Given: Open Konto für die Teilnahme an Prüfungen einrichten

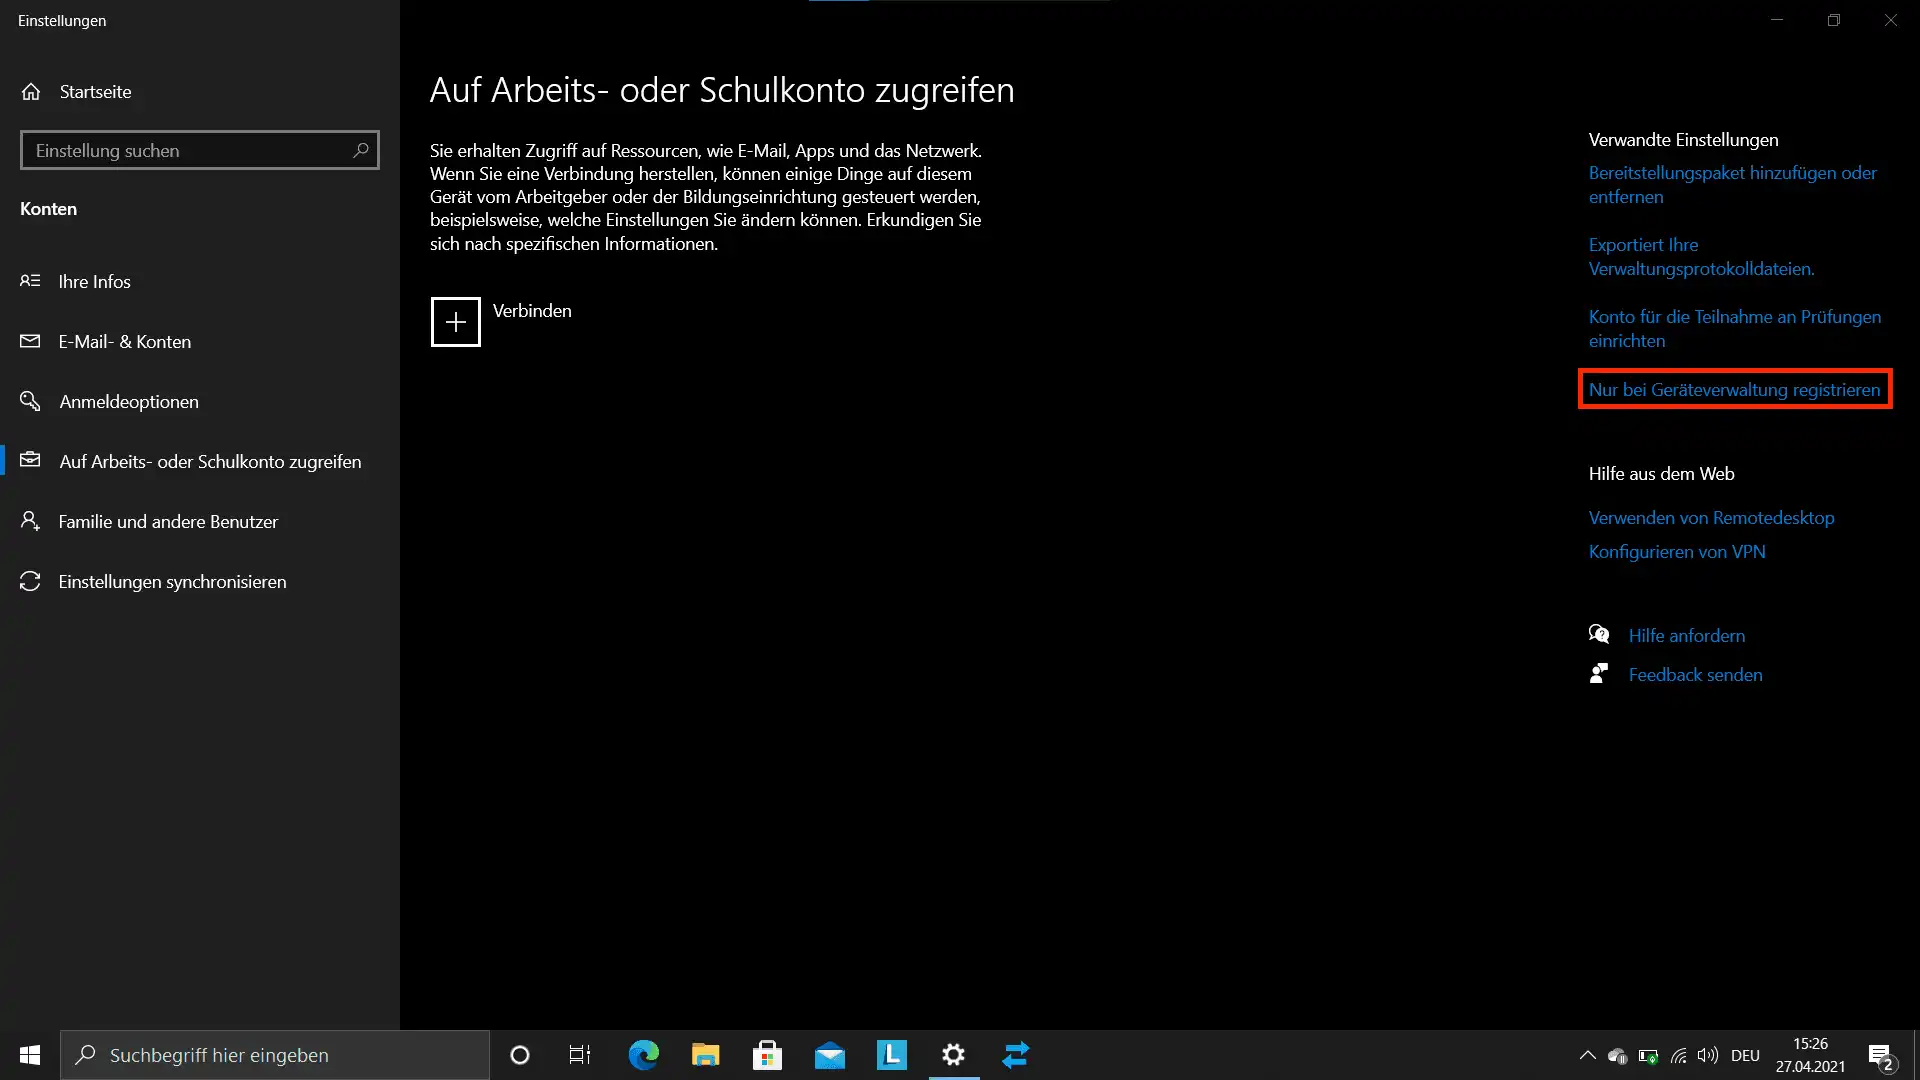Looking at the screenshot, I should coord(1734,329).
